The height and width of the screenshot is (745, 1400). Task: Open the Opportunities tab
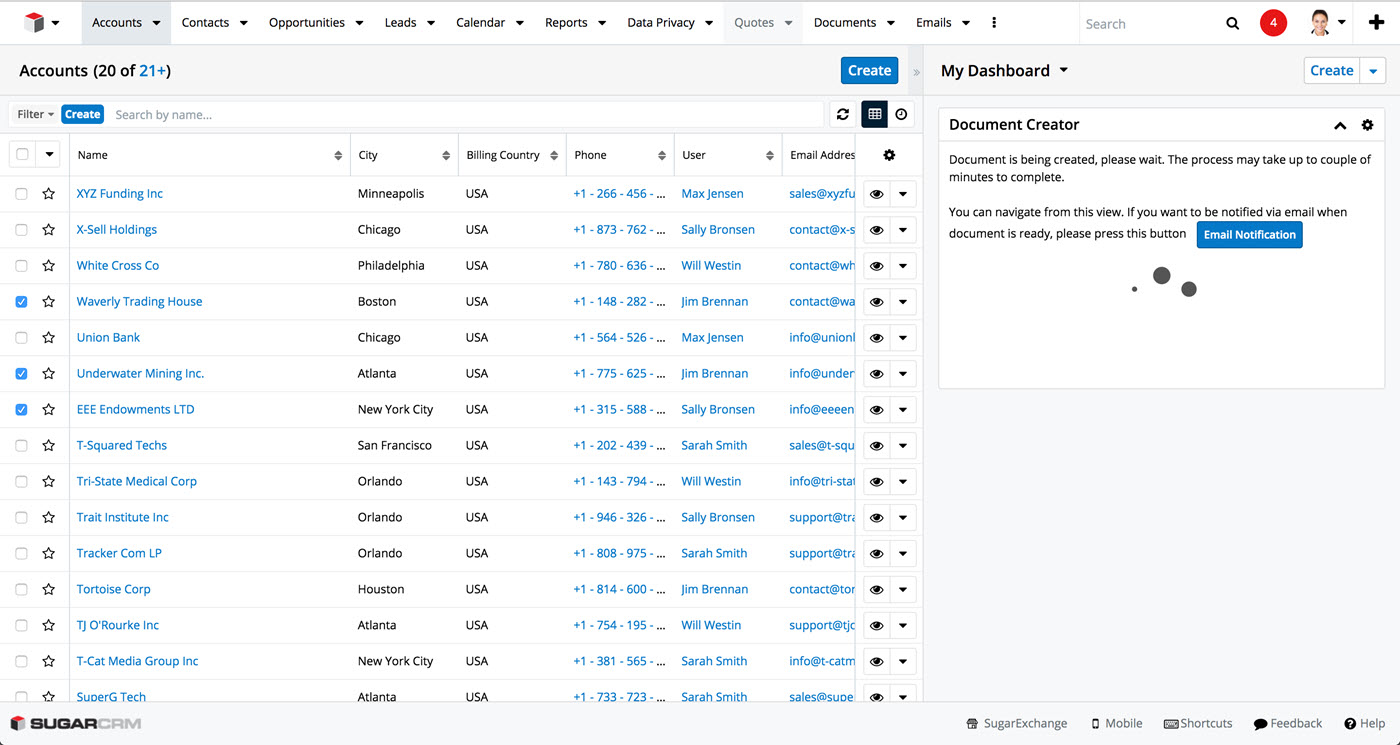(x=307, y=23)
